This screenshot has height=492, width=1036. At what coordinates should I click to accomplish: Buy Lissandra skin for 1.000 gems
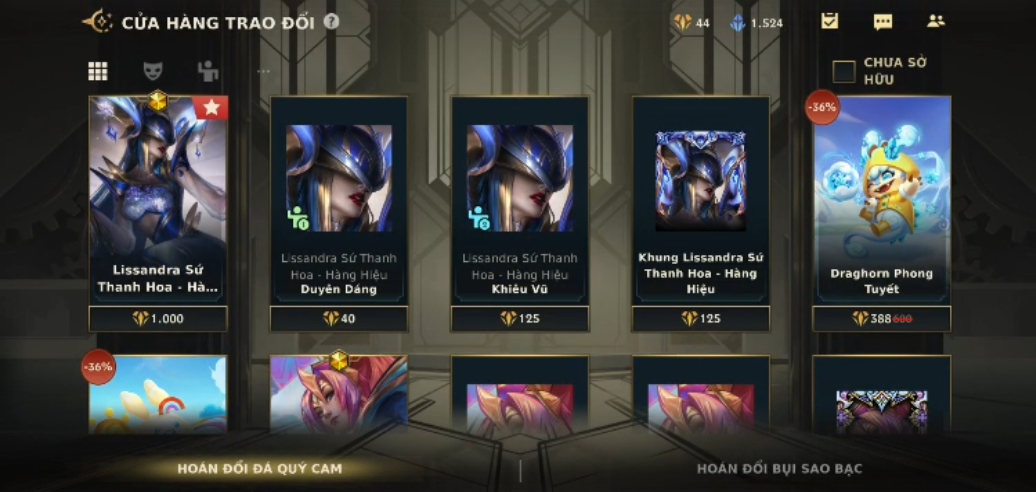158,319
